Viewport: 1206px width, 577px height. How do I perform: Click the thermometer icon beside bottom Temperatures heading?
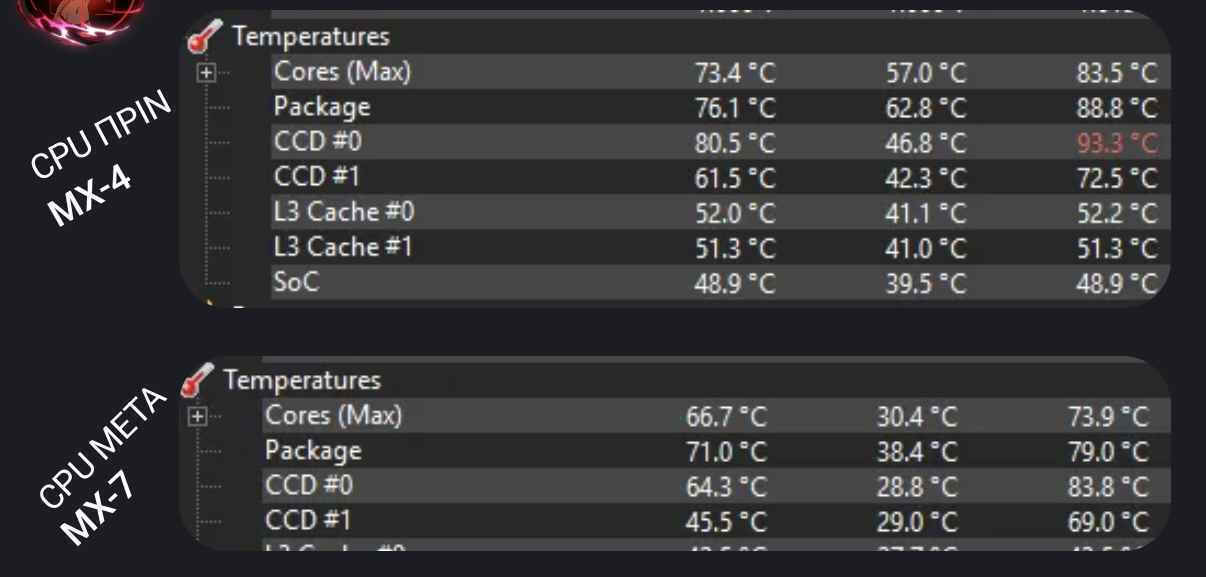[x=198, y=381]
